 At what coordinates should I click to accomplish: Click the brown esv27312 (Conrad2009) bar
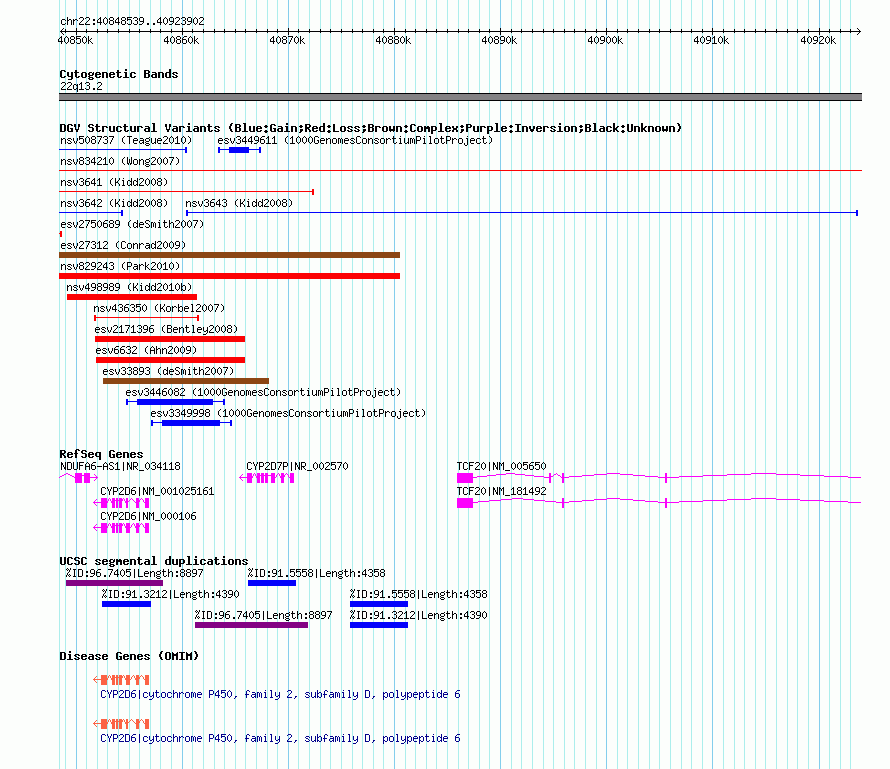point(229,255)
